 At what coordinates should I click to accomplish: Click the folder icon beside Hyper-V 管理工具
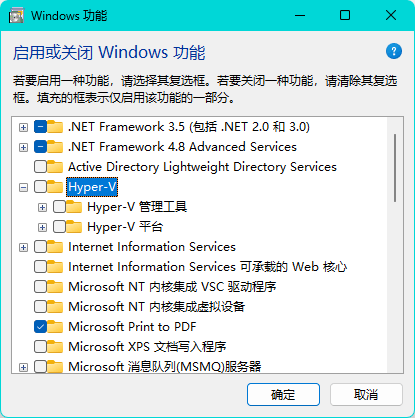(74, 207)
